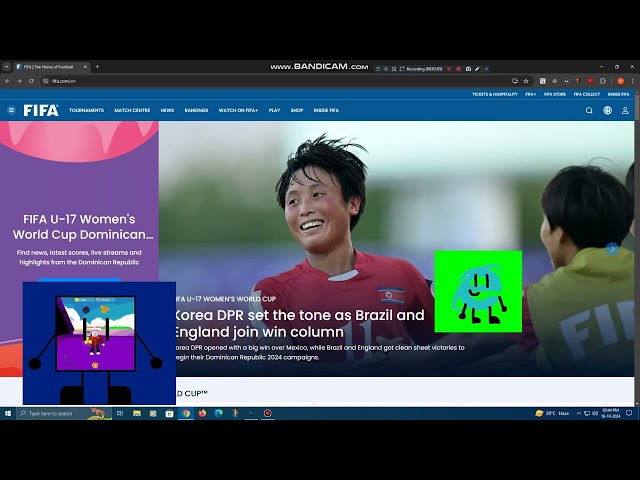640x480 pixels.
Task: Open File Explorer from taskbar
Action: point(137,413)
